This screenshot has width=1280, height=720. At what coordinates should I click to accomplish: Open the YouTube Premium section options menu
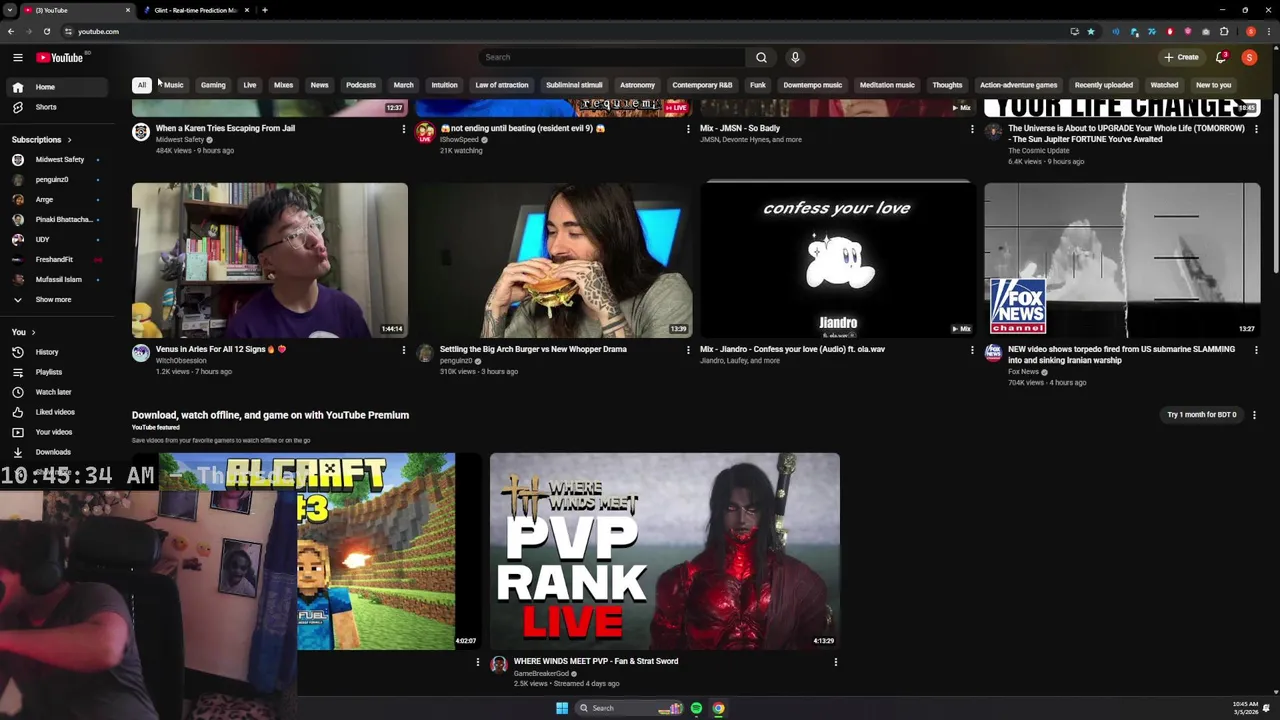(x=1254, y=415)
